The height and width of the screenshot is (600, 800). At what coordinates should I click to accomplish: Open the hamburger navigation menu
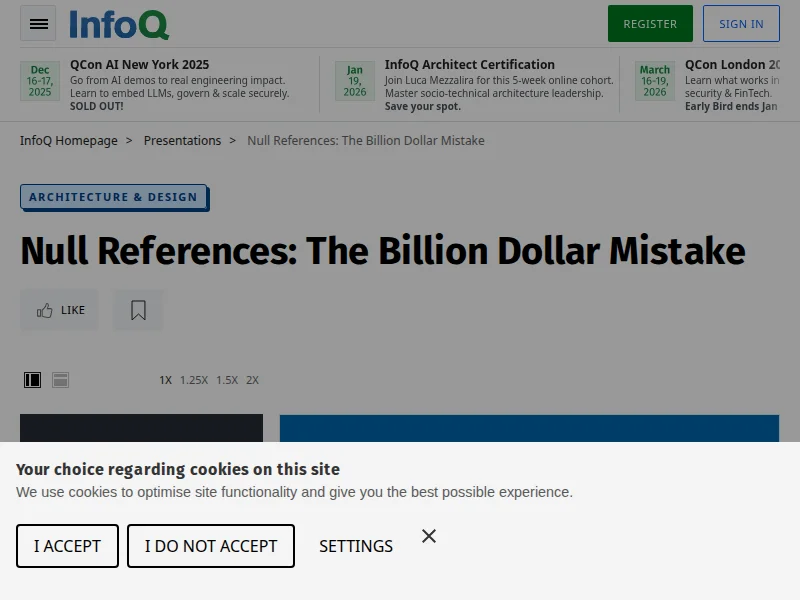[x=38, y=24]
